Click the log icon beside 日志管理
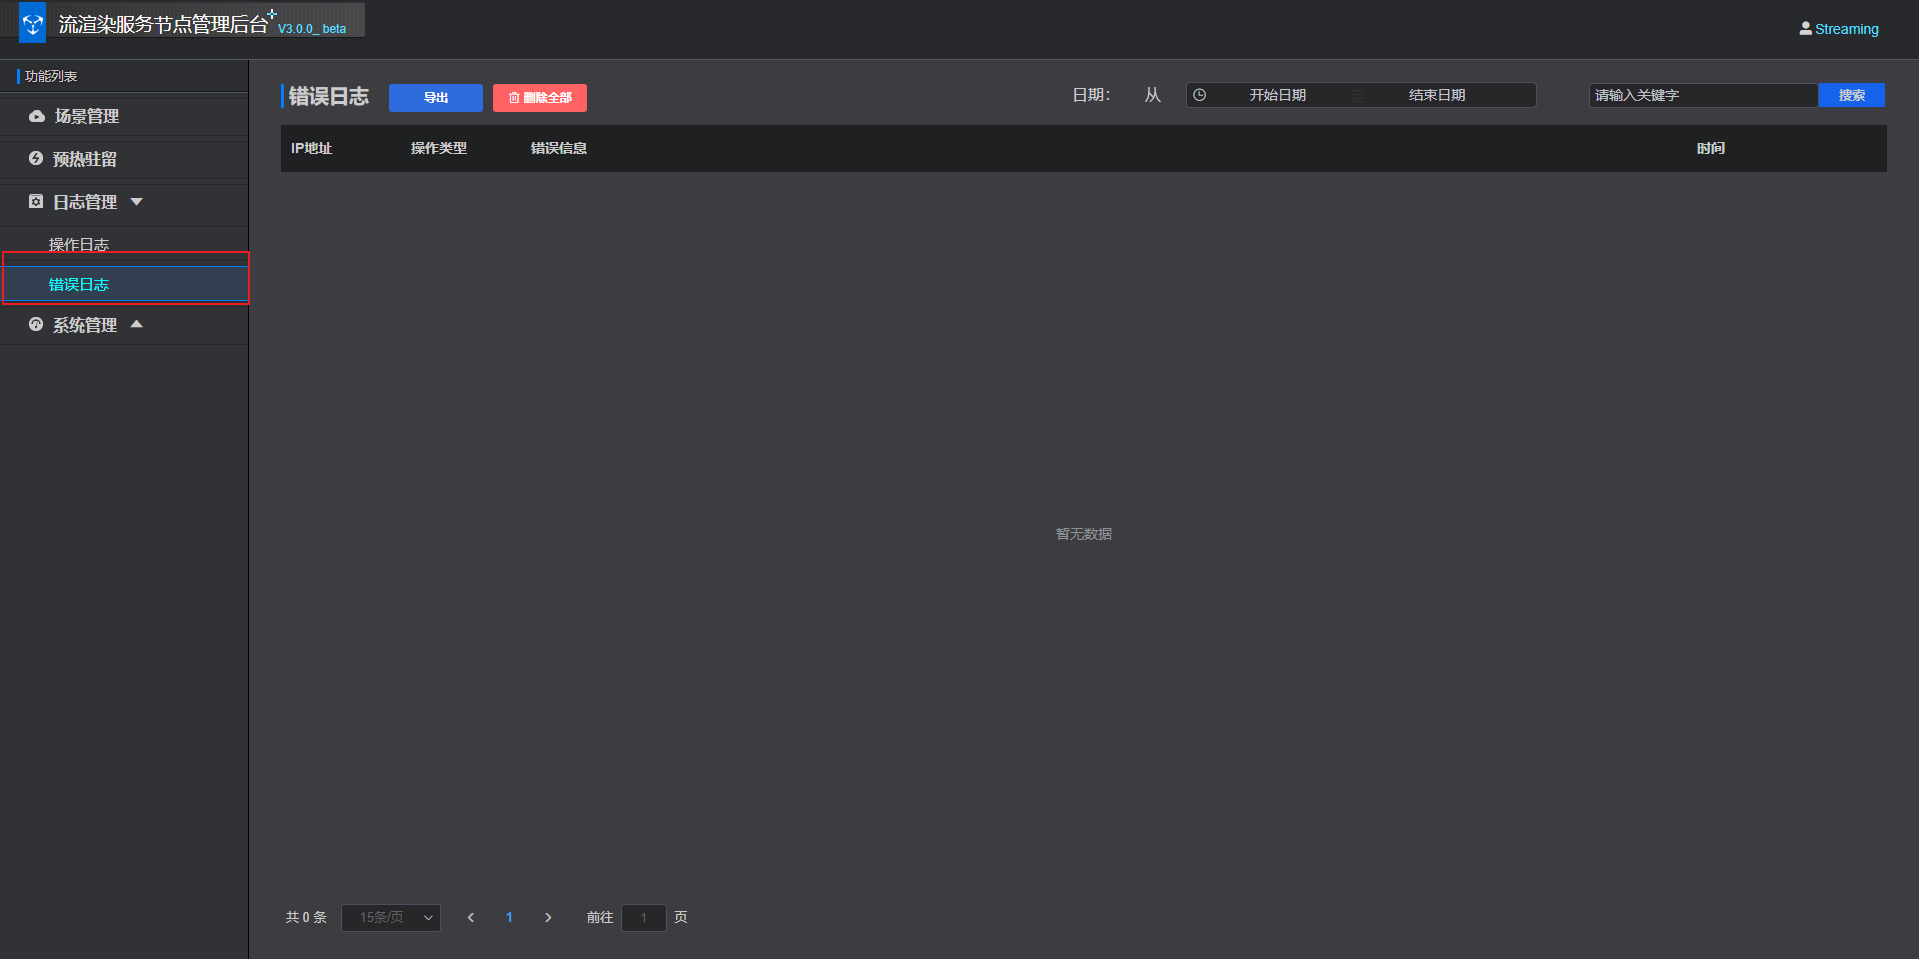Screen dimensions: 1919x959 [36, 202]
